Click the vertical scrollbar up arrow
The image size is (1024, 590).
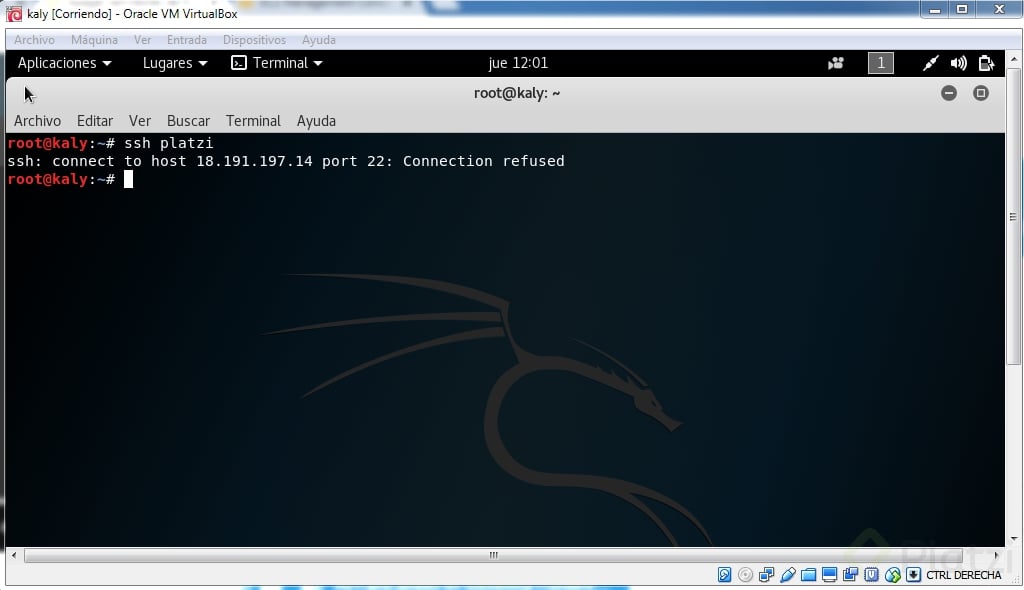click(x=1014, y=59)
